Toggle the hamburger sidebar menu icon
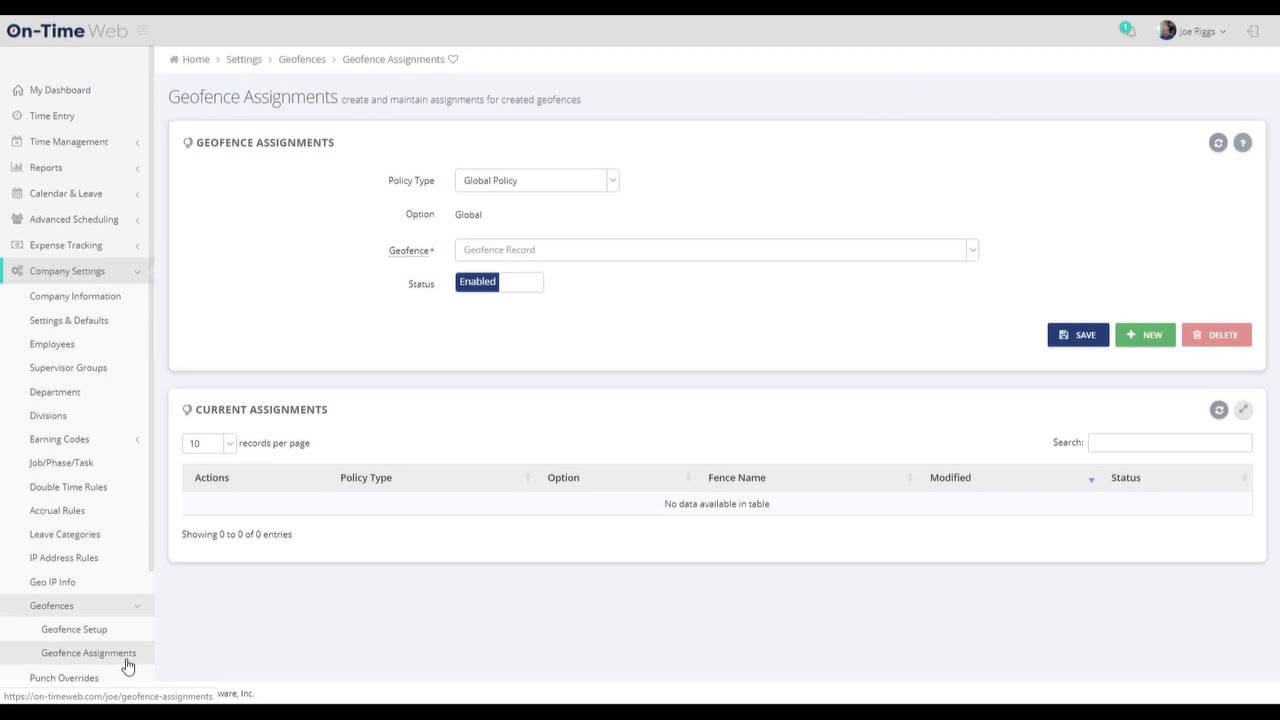The width and height of the screenshot is (1280, 720). (x=143, y=31)
